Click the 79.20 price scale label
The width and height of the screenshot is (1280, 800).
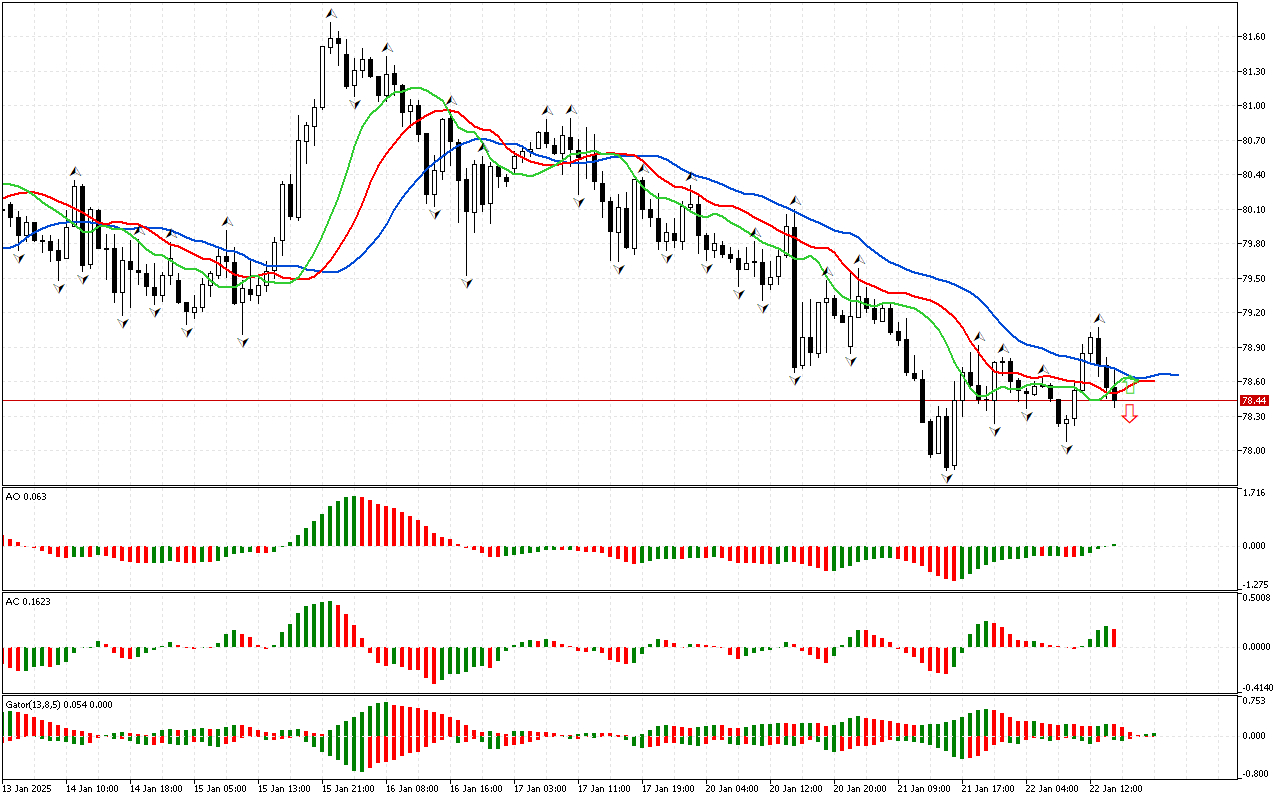coord(1255,313)
